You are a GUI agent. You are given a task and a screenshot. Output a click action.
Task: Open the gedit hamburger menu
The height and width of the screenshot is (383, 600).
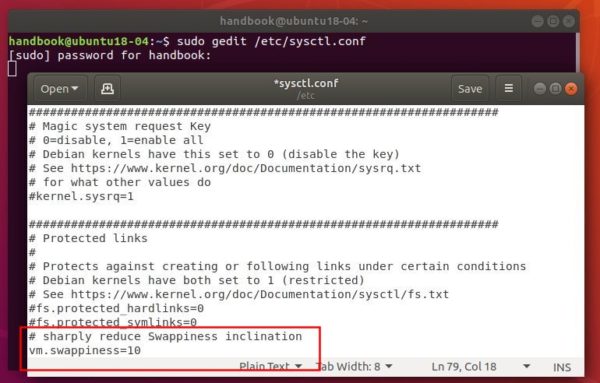click(509, 89)
